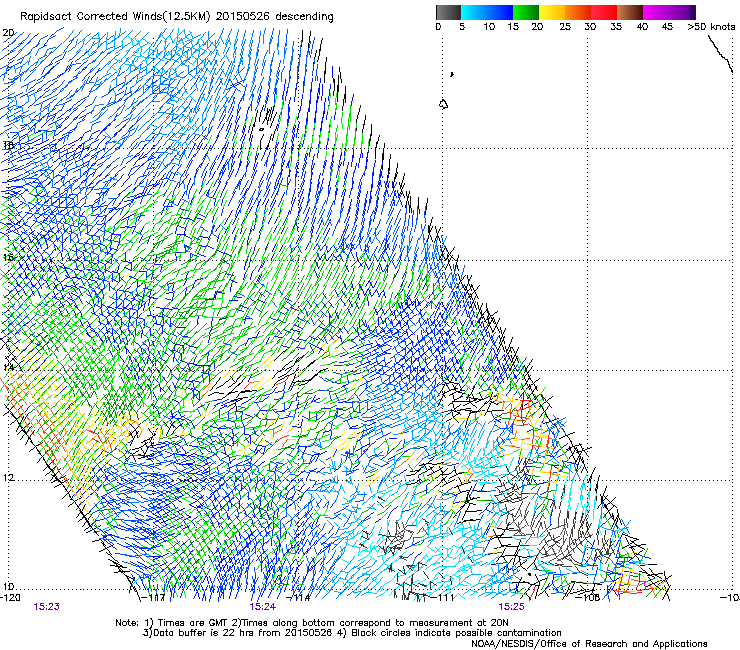
Task: Click the '25' legend tick label
Action: (x=565, y=27)
